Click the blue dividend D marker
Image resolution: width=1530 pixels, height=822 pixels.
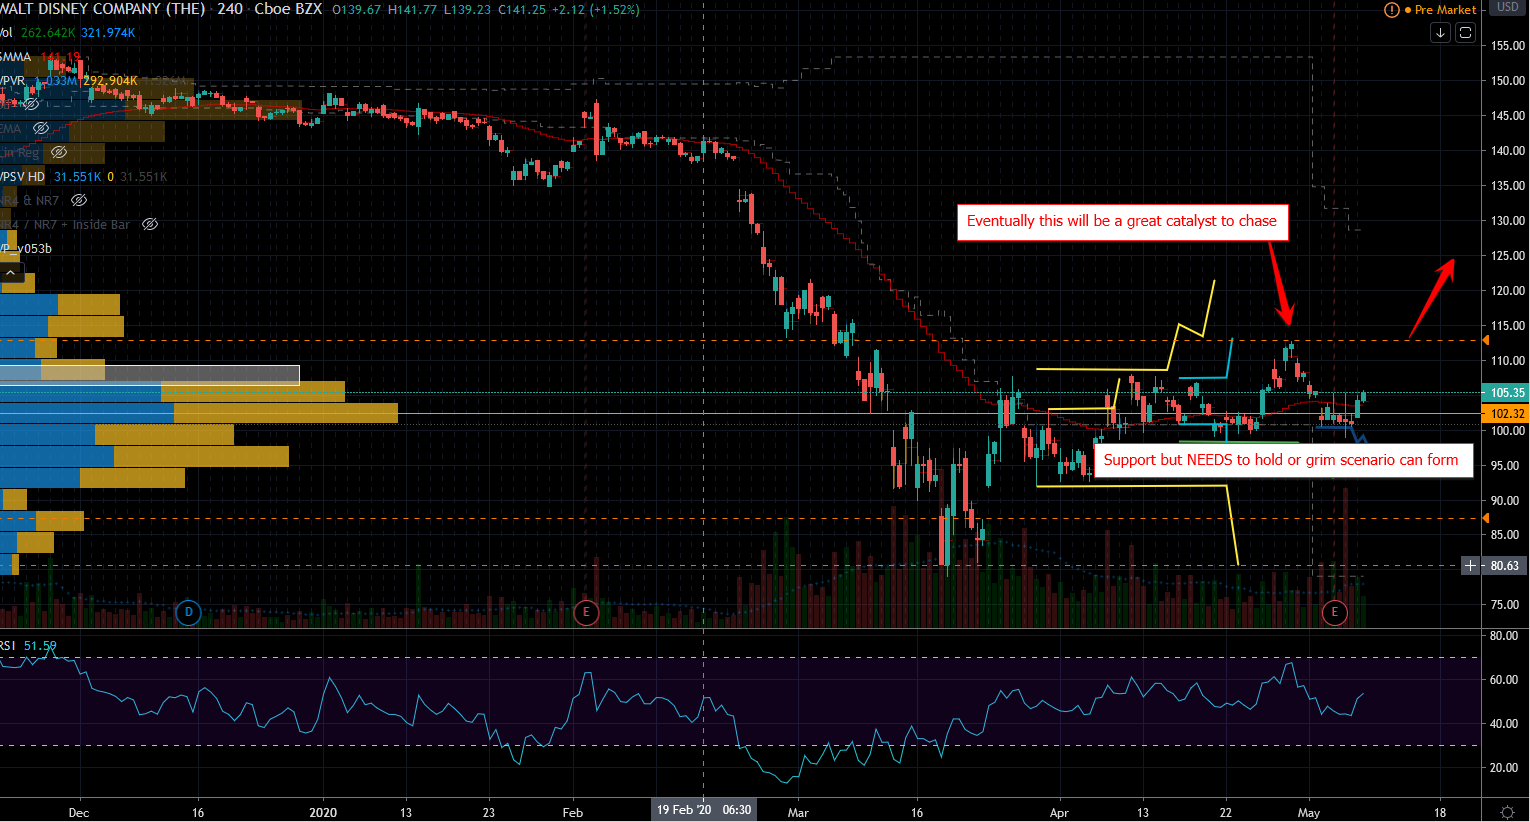tap(188, 612)
